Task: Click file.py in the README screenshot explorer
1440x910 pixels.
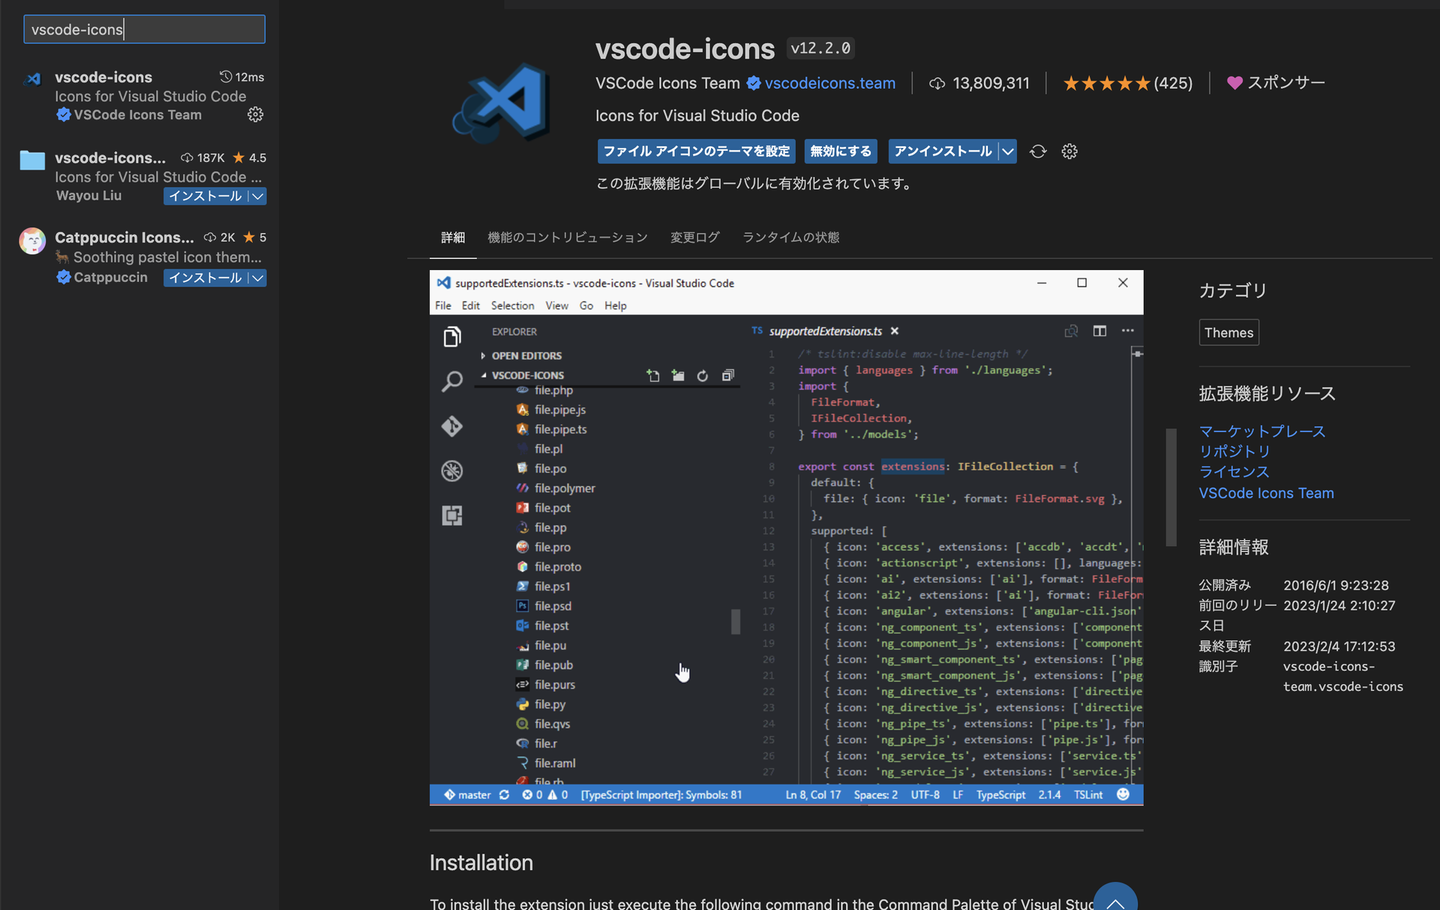Action: 550,705
